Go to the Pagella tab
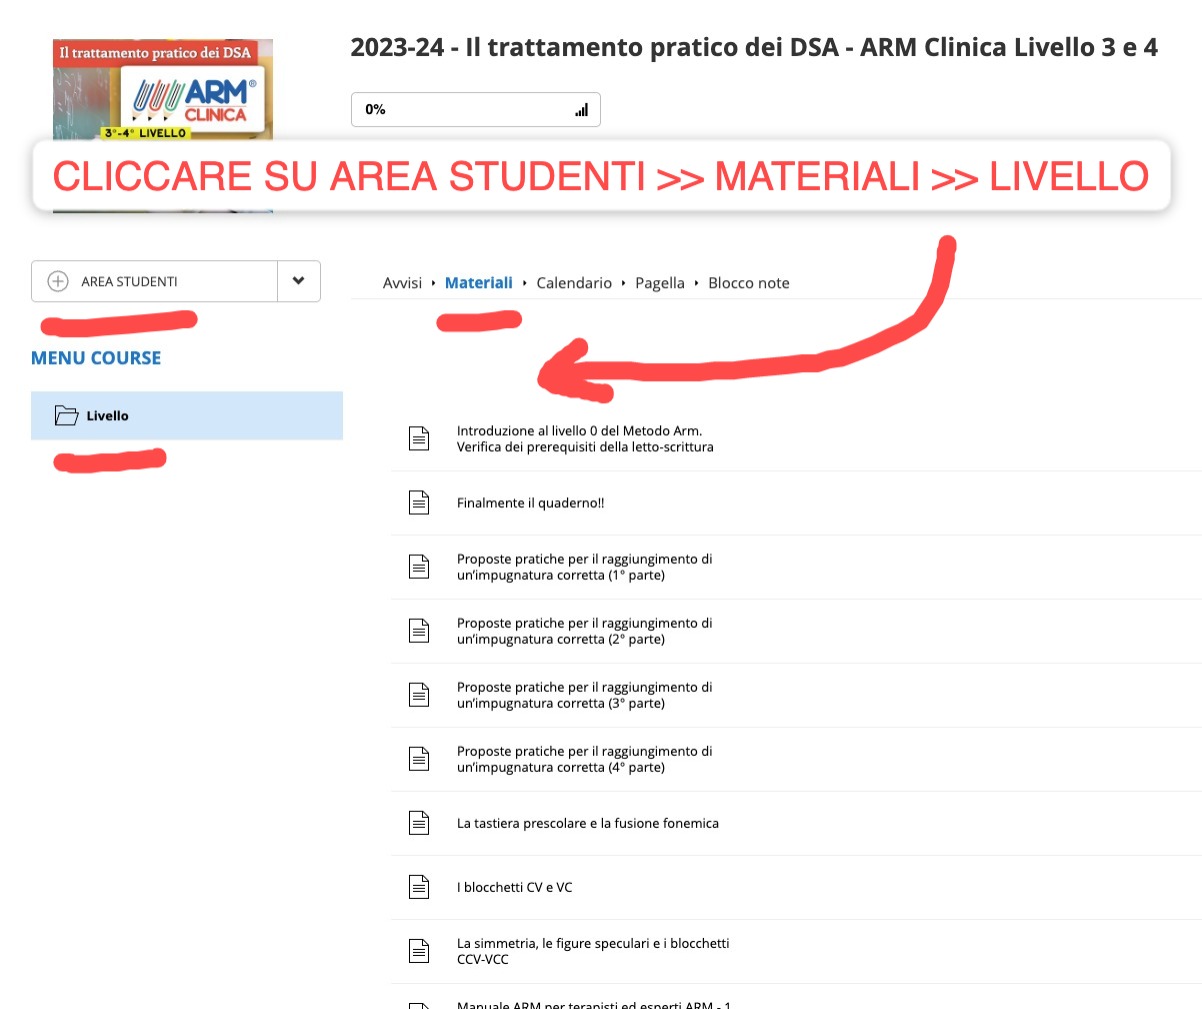The height and width of the screenshot is (1009, 1202). click(x=660, y=283)
